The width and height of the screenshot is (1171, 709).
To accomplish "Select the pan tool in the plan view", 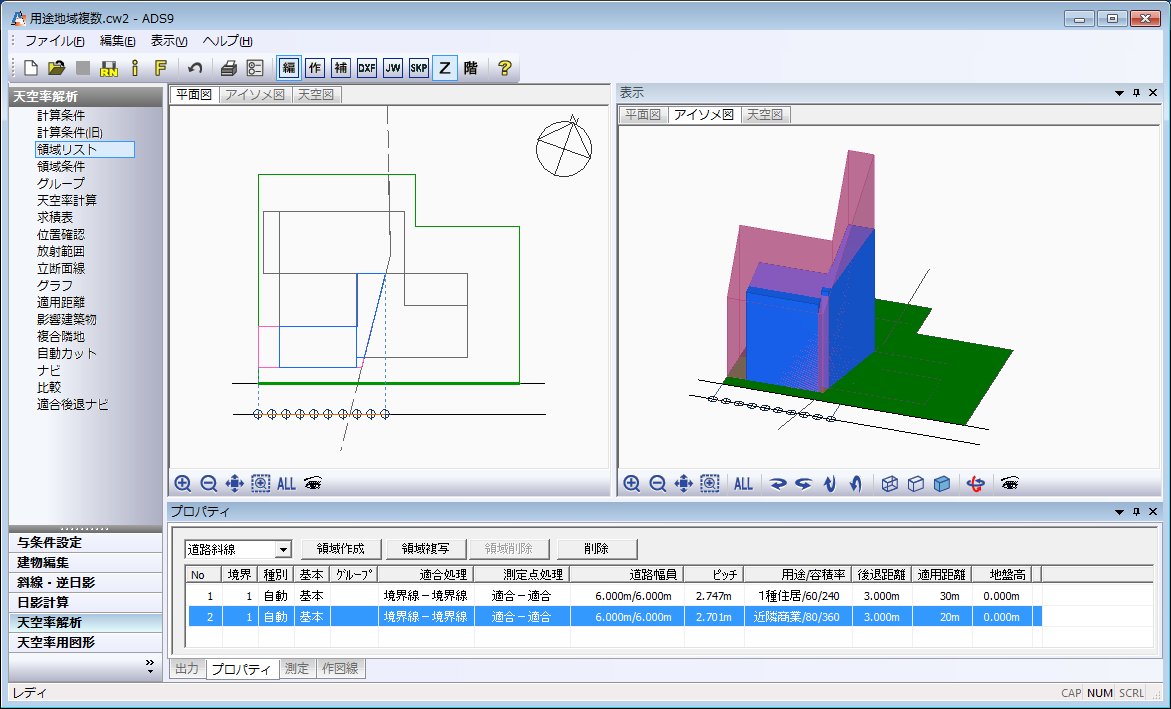I will [x=234, y=483].
